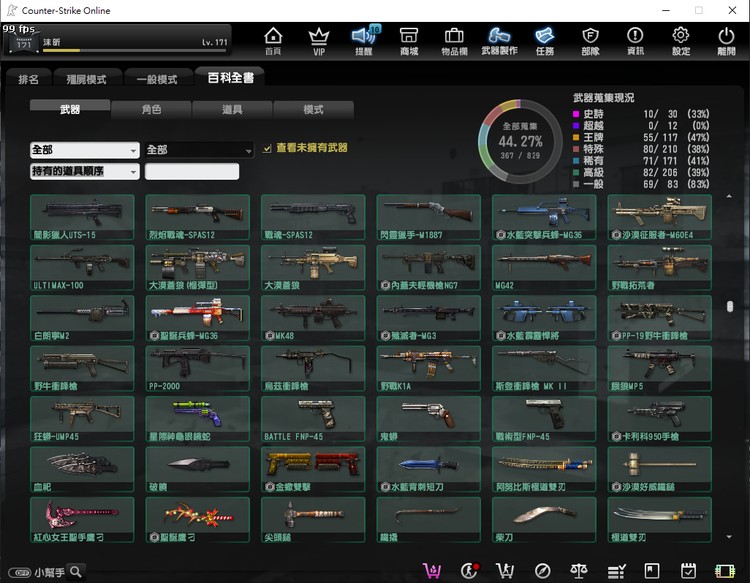Screen dimensions: 750x583
Task: Click the compass icon in bottom bar
Action: [x=542, y=571]
